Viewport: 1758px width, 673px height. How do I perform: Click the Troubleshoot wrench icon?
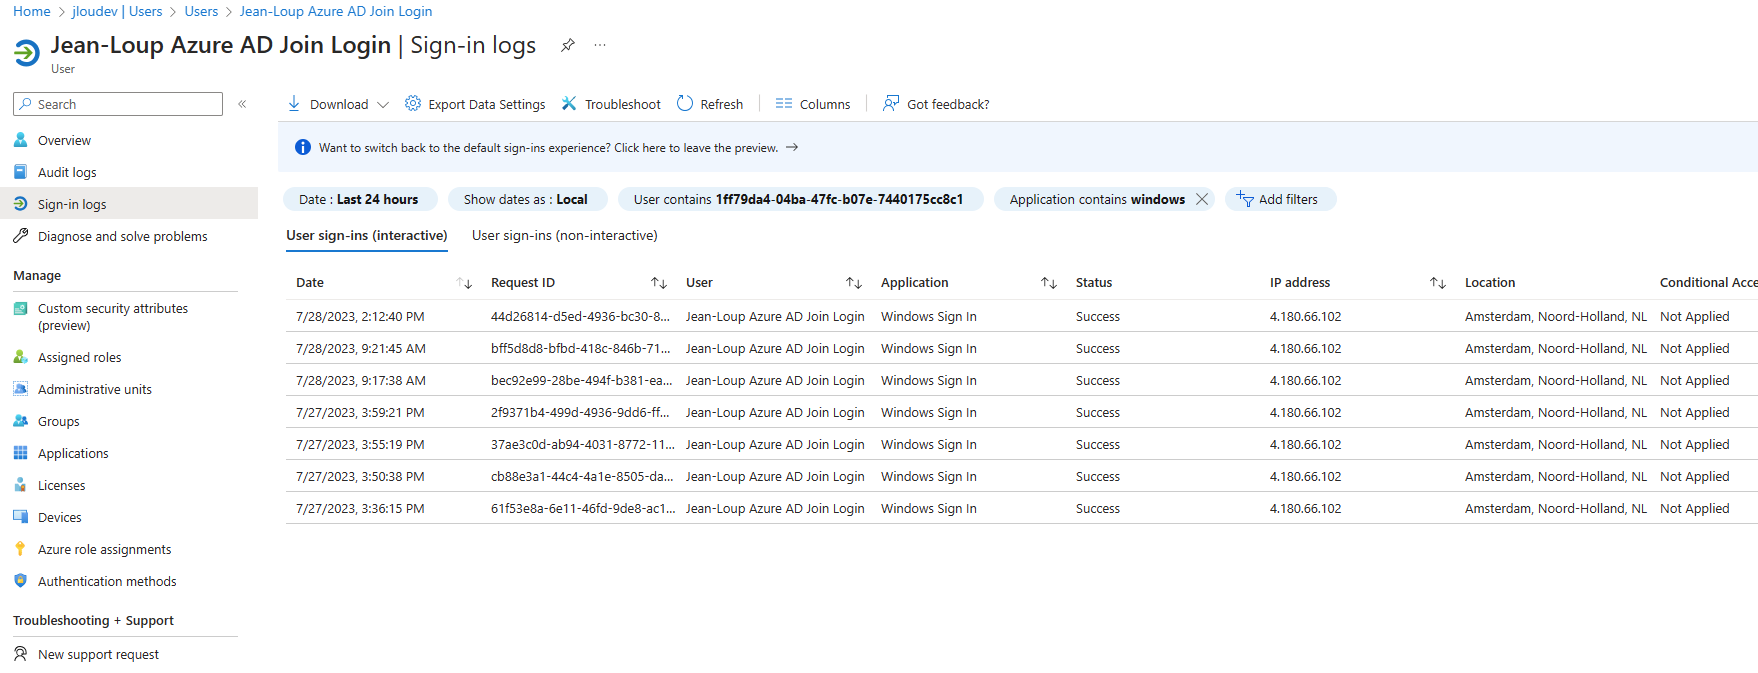tap(569, 103)
